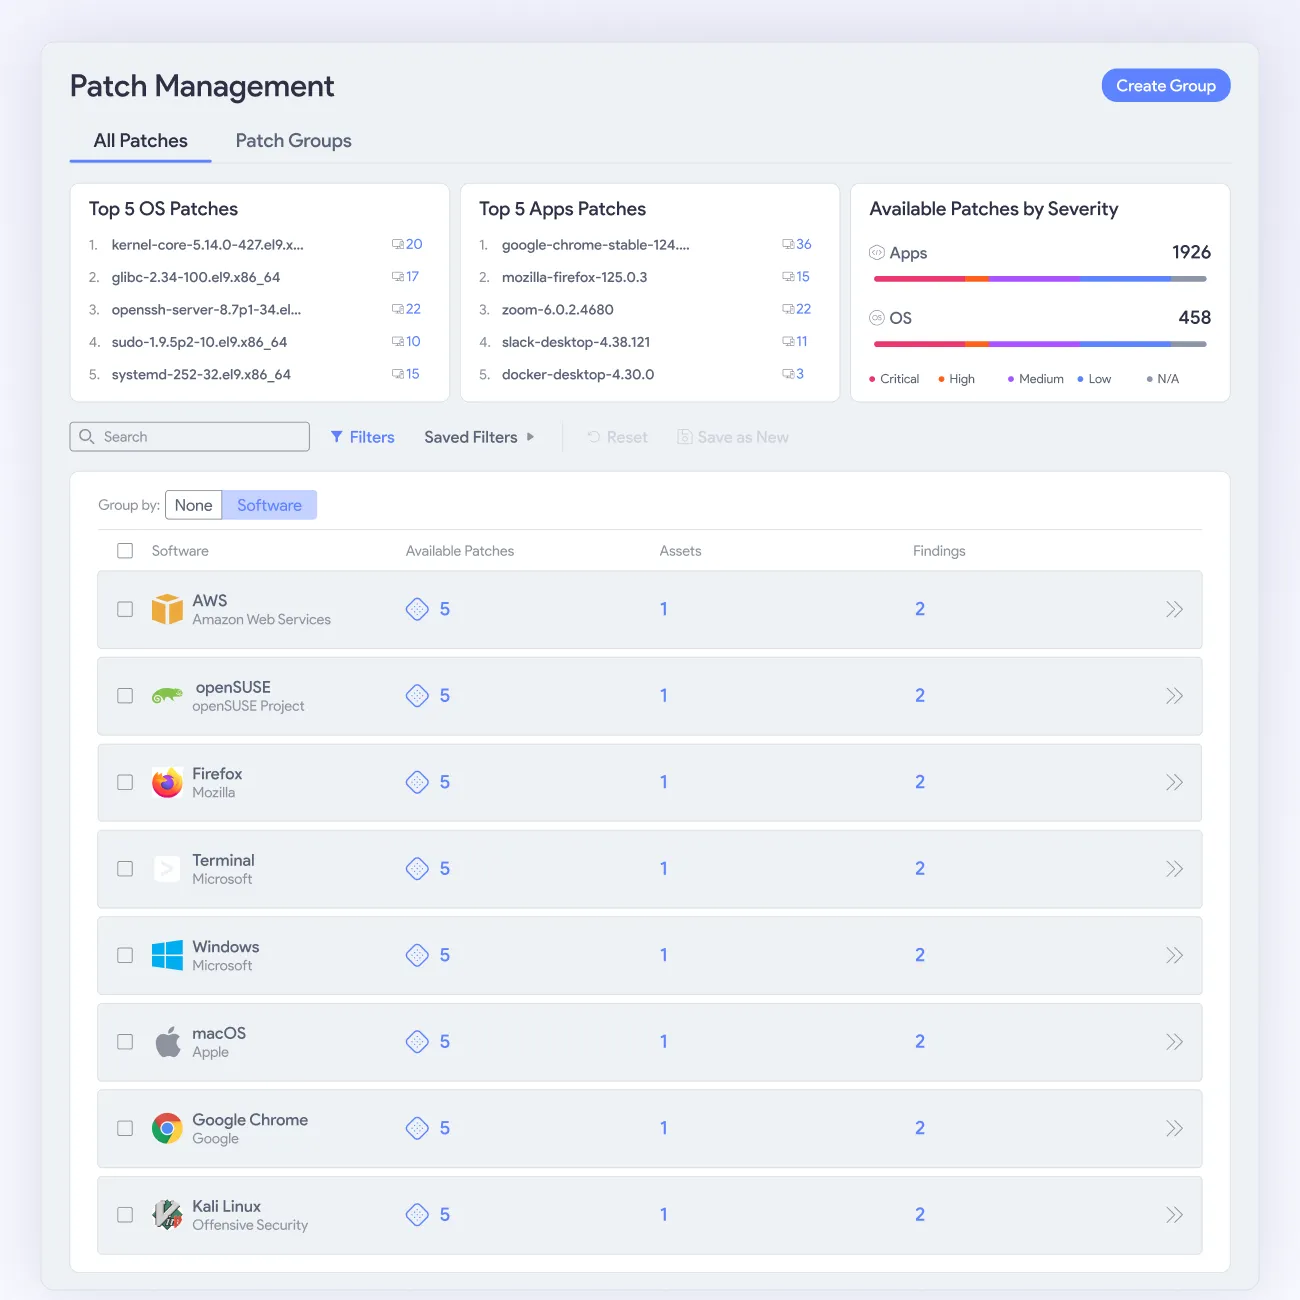Click the magnifier icon in the search box
Viewport: 1300px width, 1300px height.
87,437
